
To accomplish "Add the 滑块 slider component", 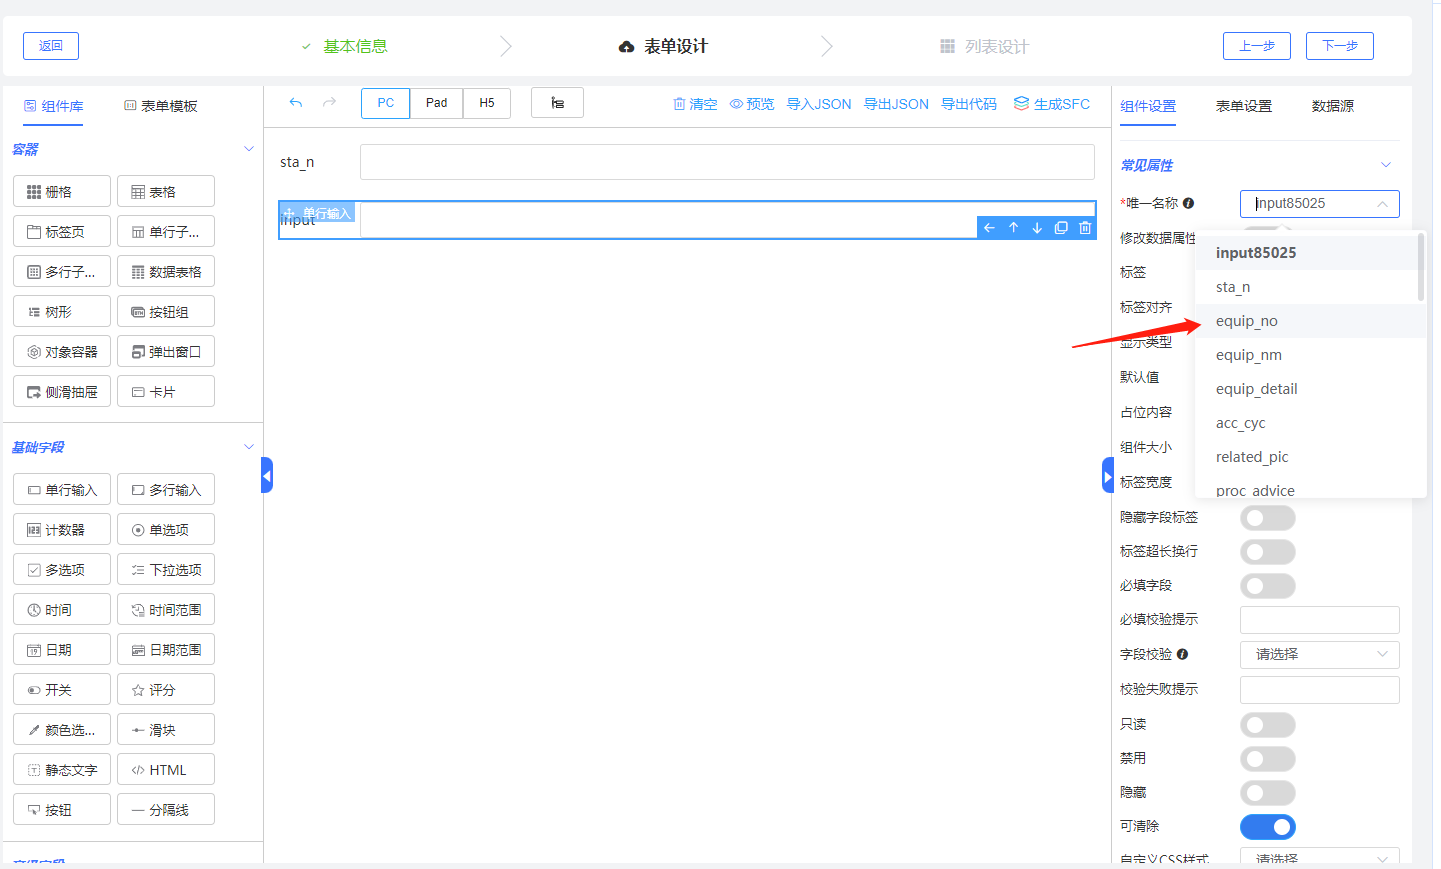I will [x=166, y=730].
